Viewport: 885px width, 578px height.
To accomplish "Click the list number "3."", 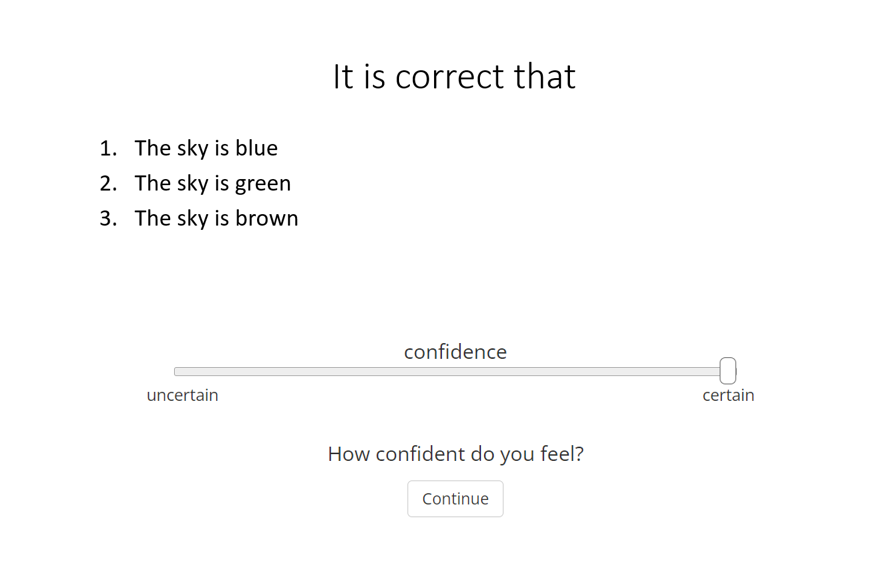I will [x=108, y=218].
